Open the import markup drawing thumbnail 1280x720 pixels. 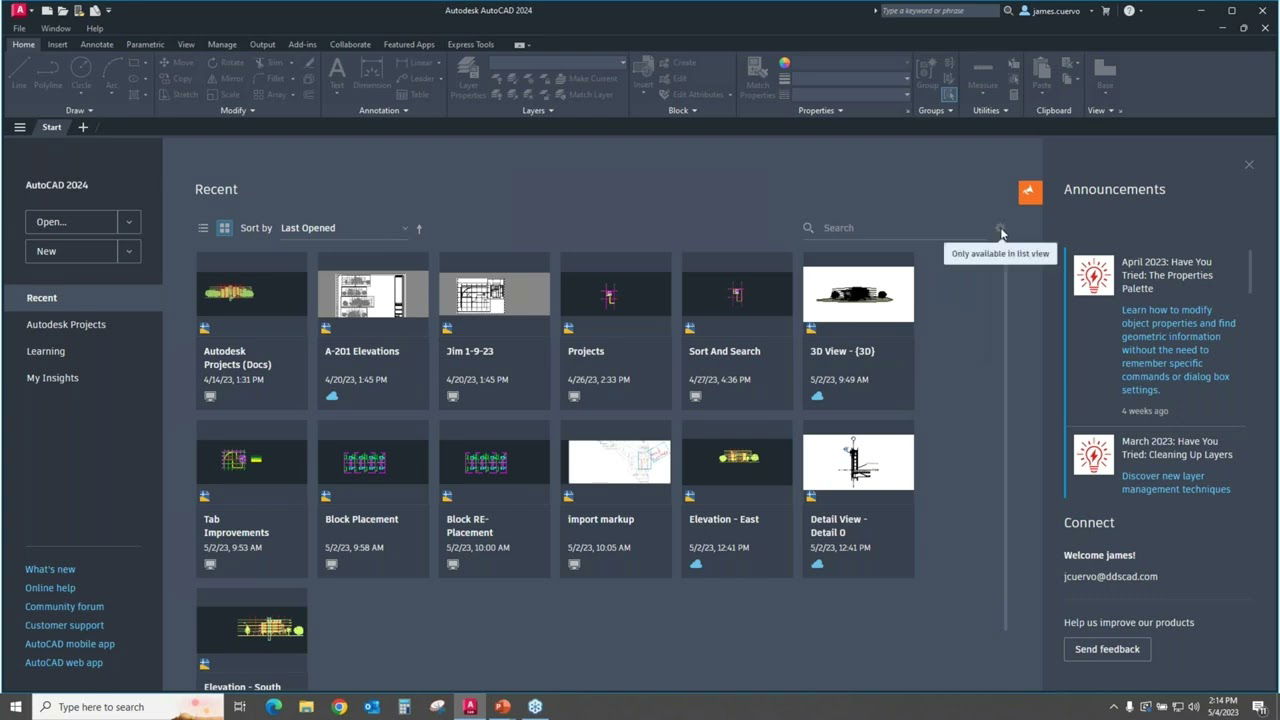tap(616, 462)
